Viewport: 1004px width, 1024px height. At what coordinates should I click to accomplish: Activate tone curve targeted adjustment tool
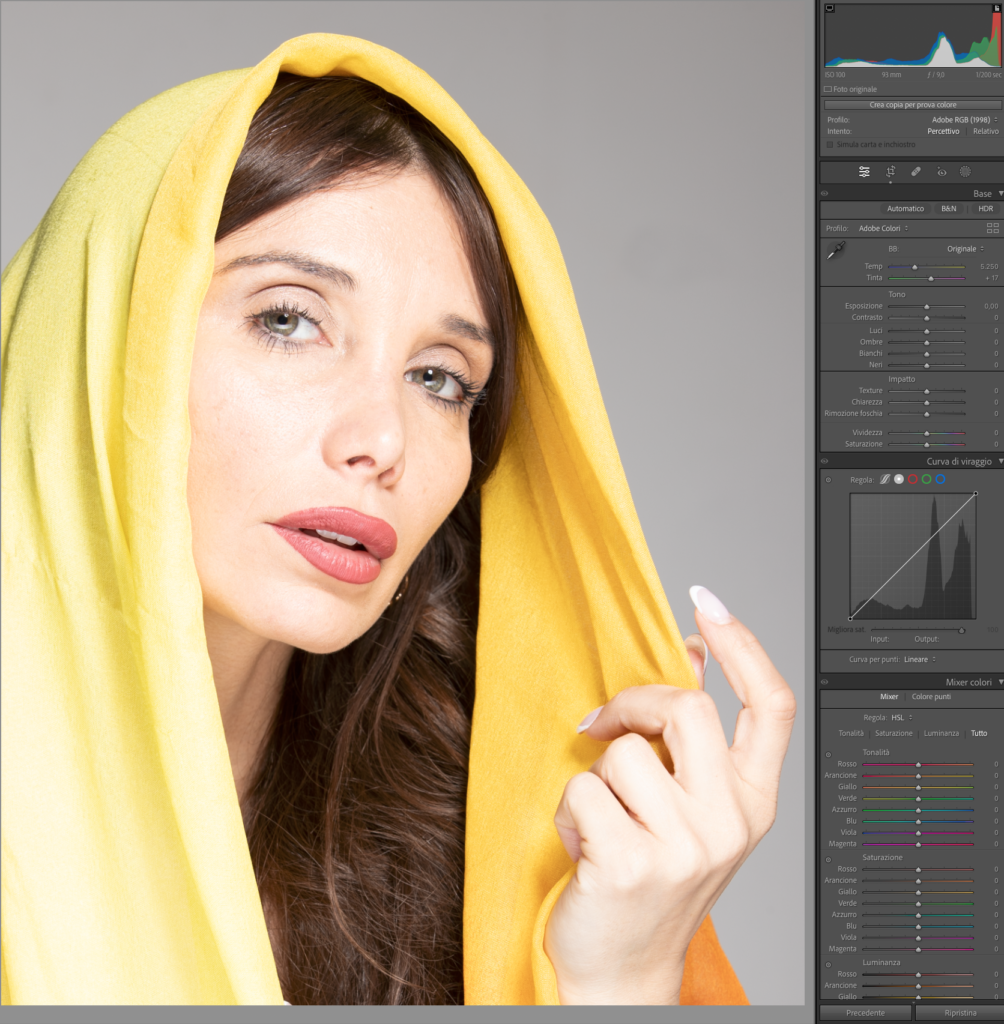(828, 480)
